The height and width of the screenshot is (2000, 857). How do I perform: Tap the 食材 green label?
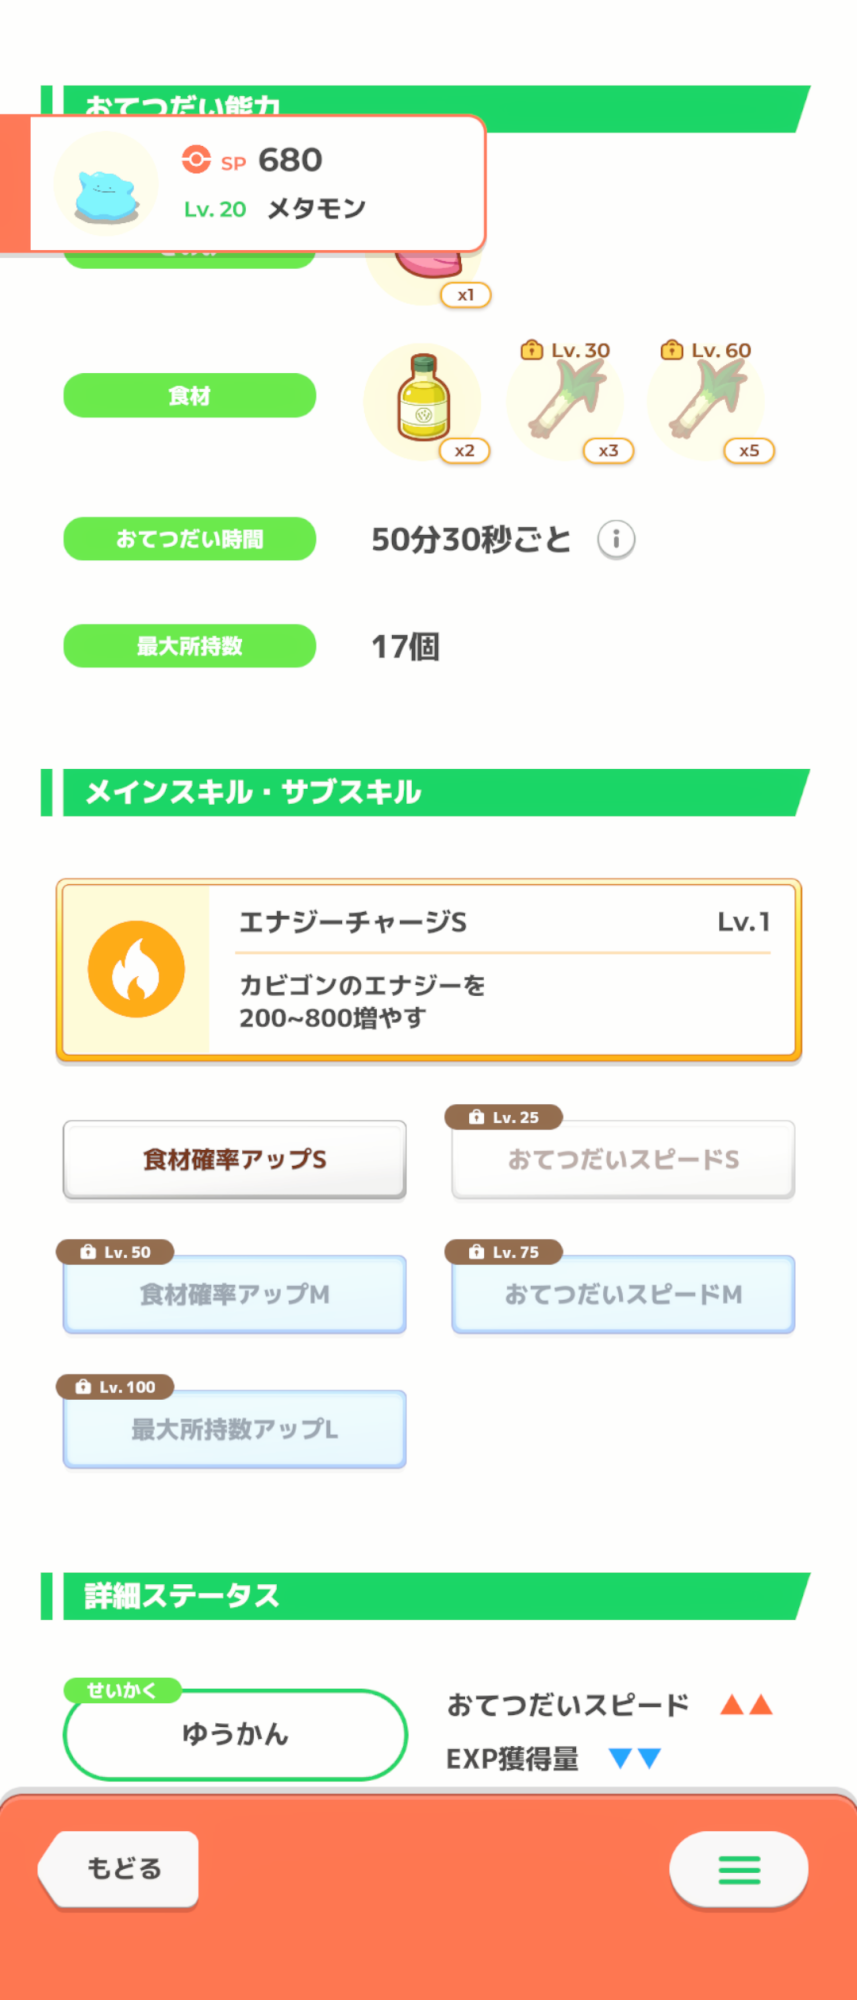pos(190,396)
